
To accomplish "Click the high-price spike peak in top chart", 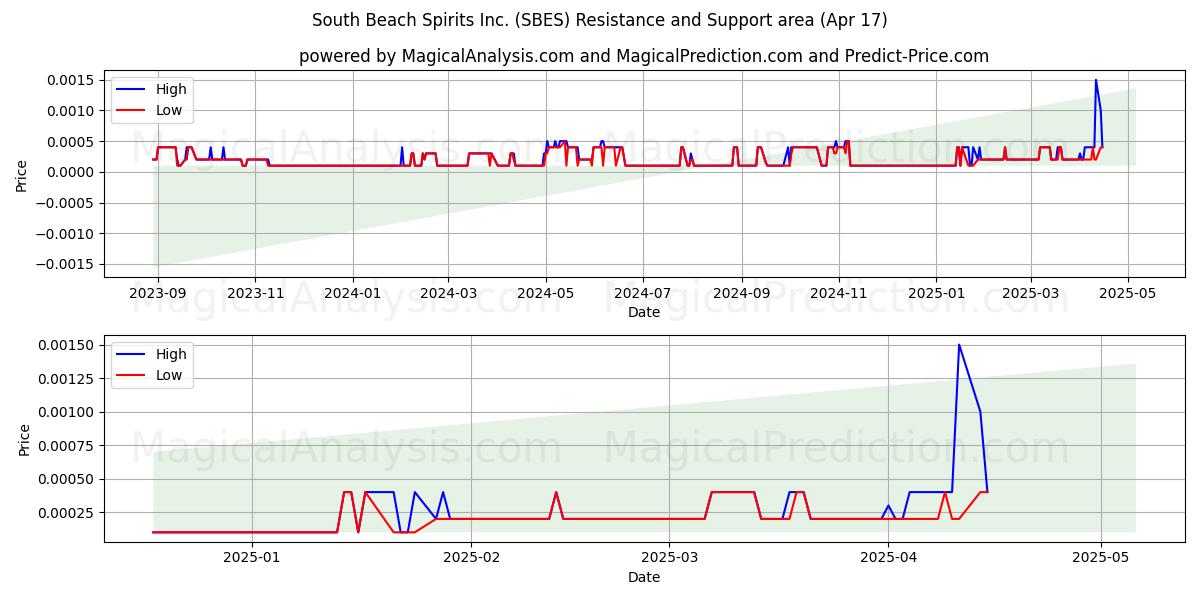I will [1096, 80].
